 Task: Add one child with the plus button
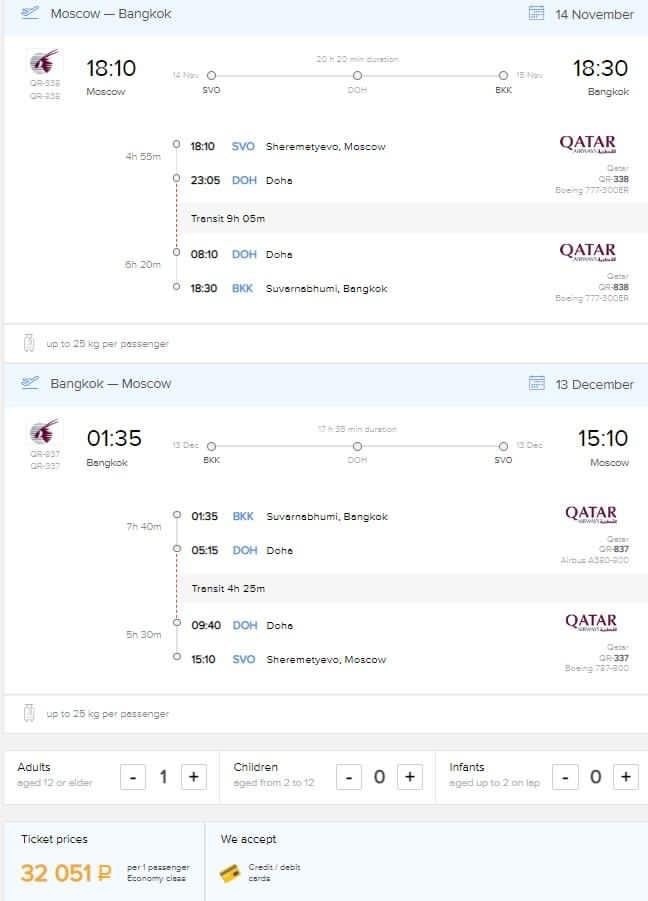pyautogui.click(x=410, y=777)
